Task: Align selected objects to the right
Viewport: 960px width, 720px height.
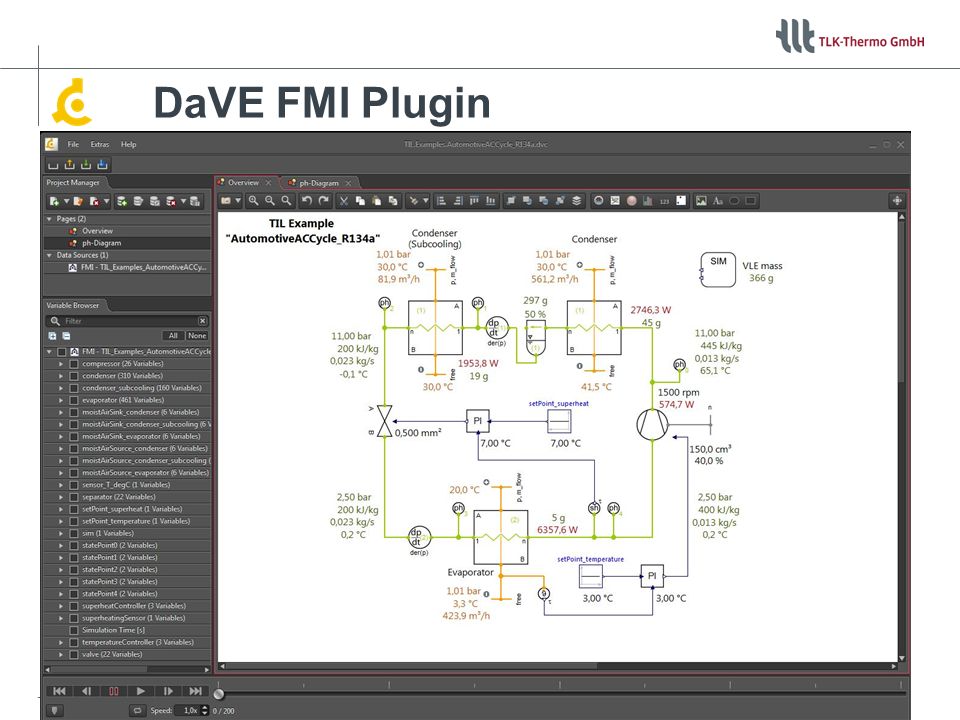Action: pos(457,201)
